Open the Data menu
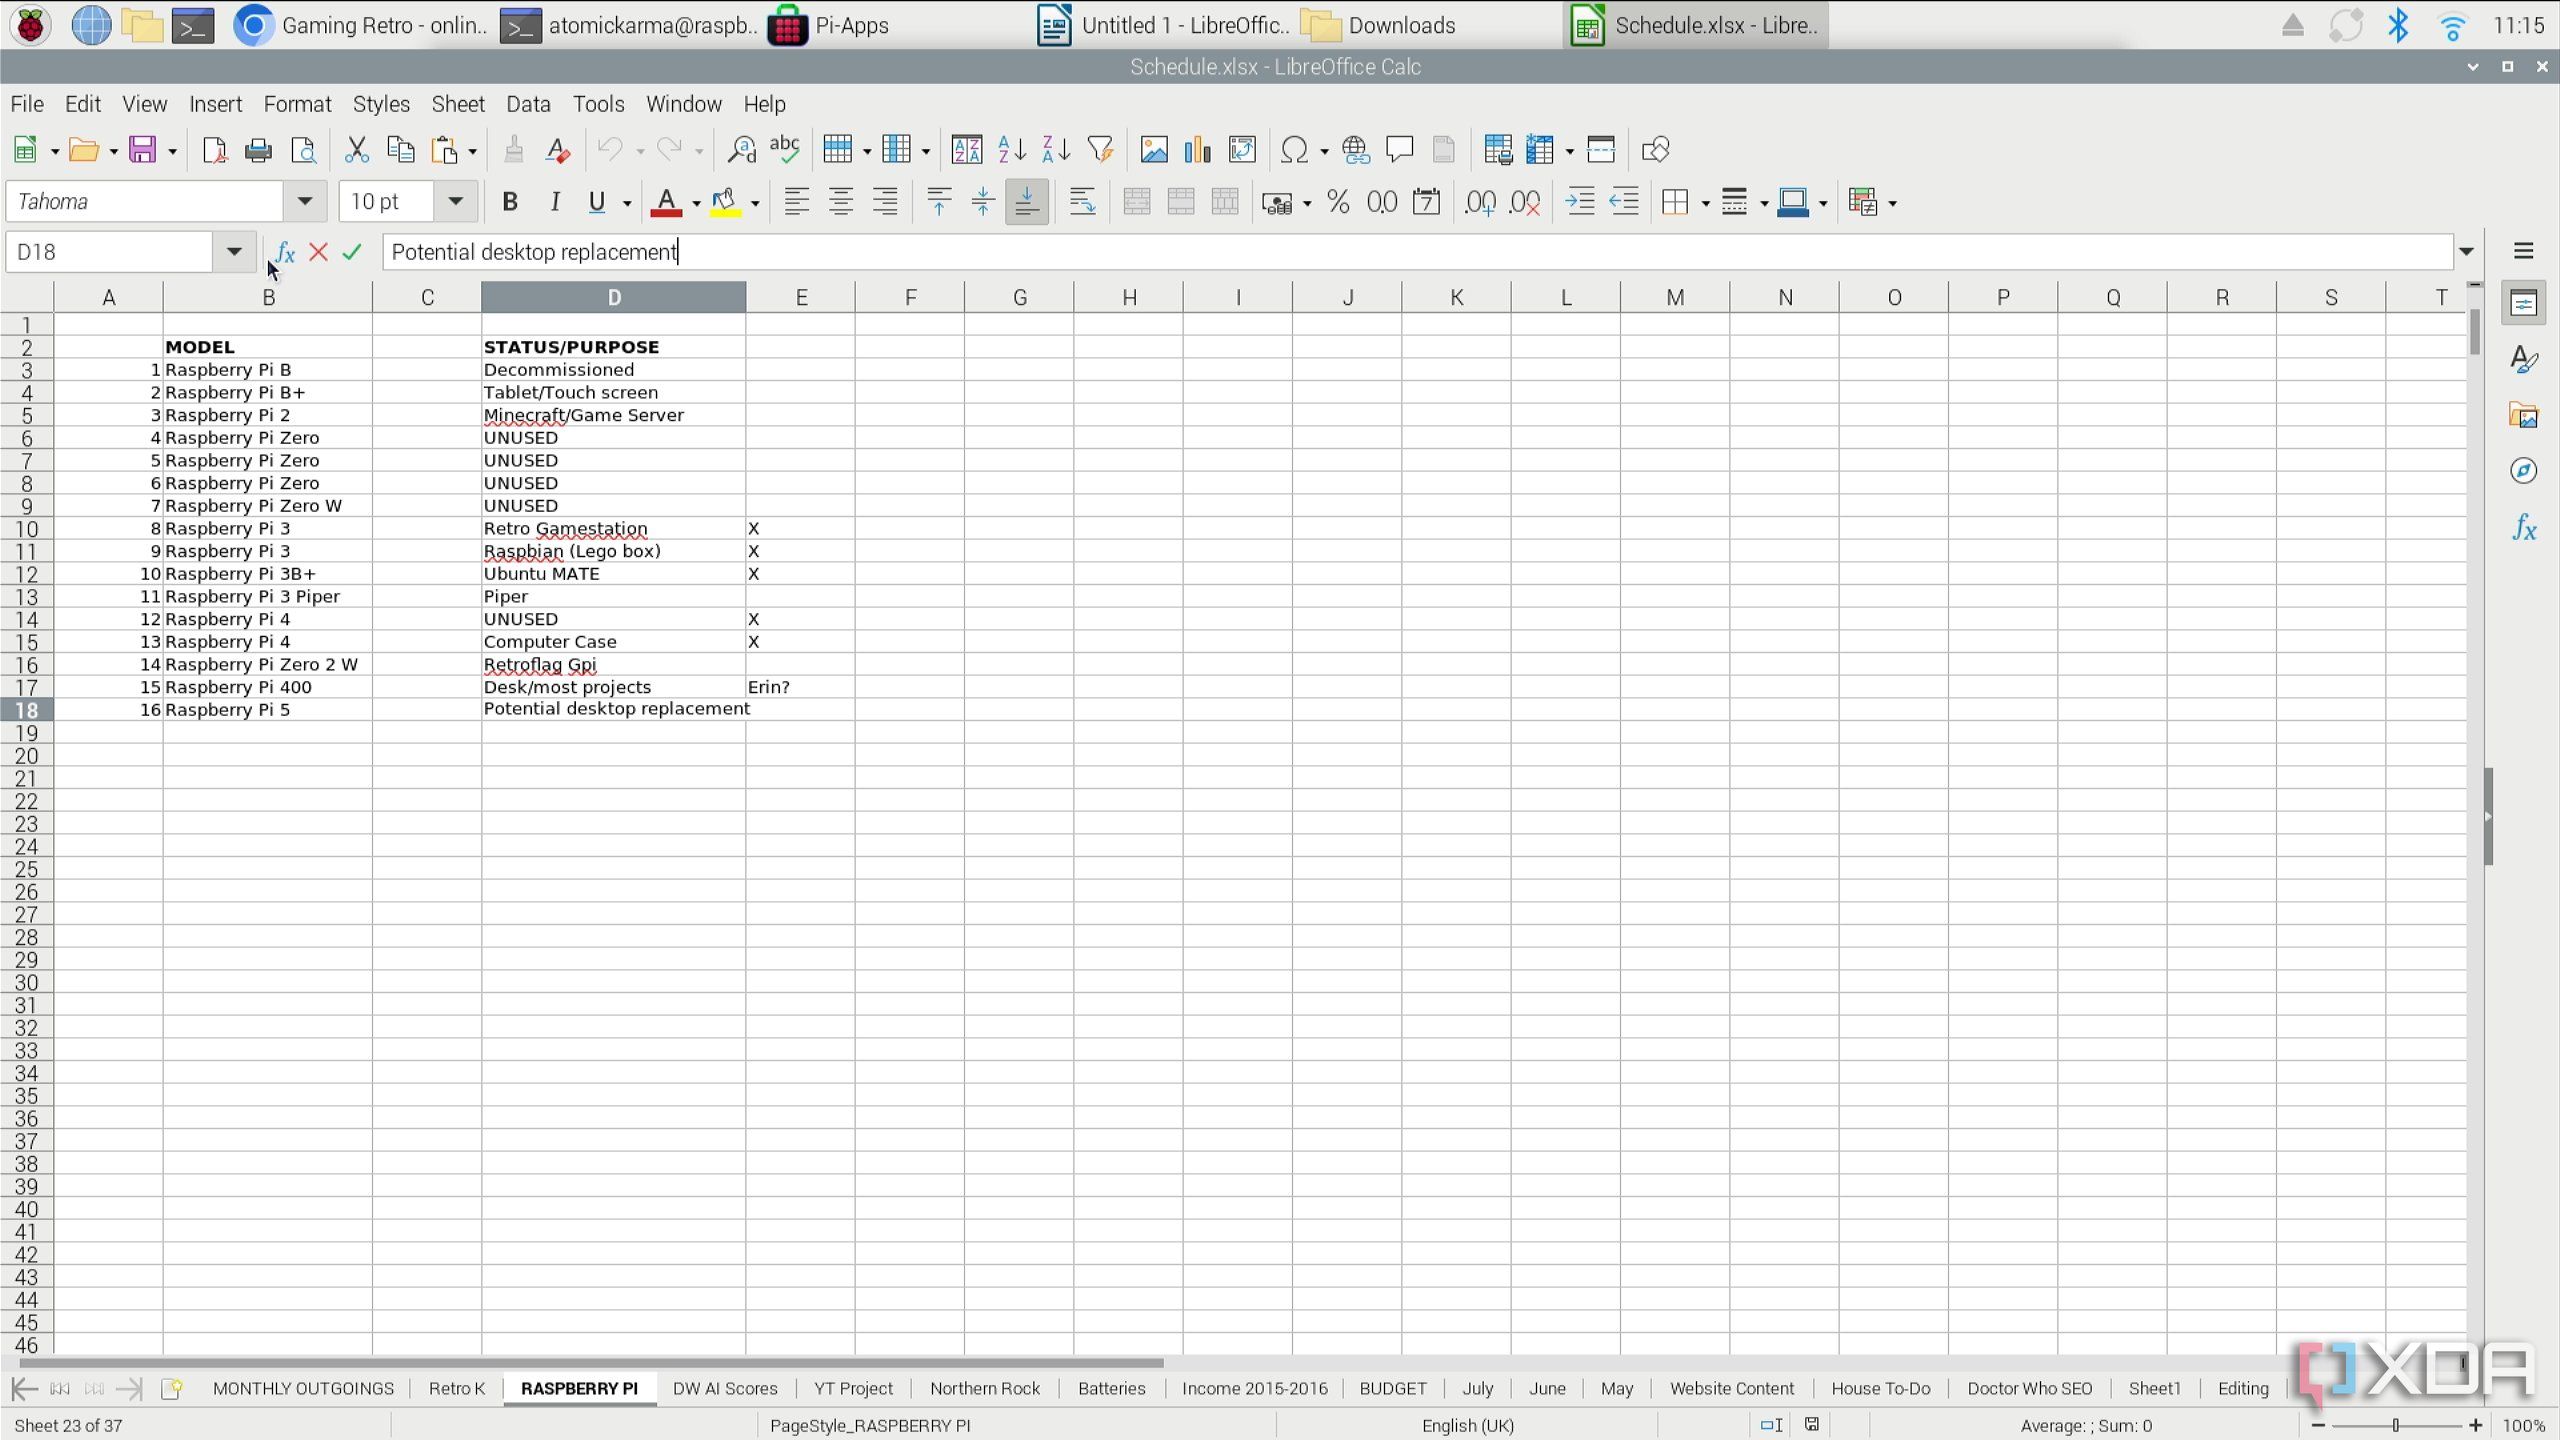This screenshot has width=2560, height=1440. [528, 104]
